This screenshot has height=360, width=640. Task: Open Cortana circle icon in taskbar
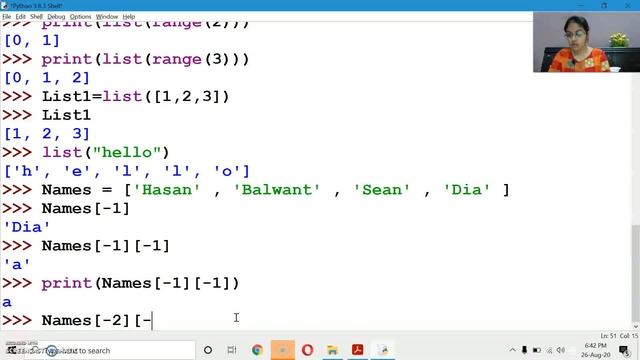208,350
